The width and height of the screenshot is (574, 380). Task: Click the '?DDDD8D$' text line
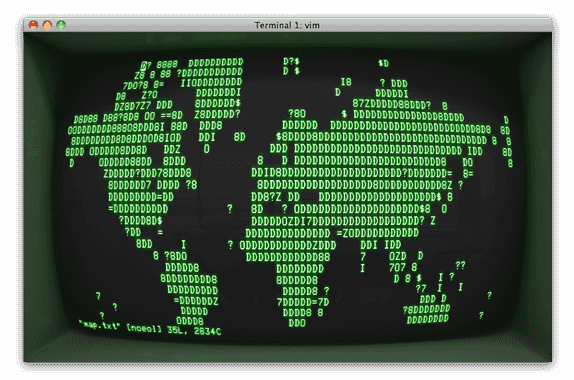click(141, 220)
